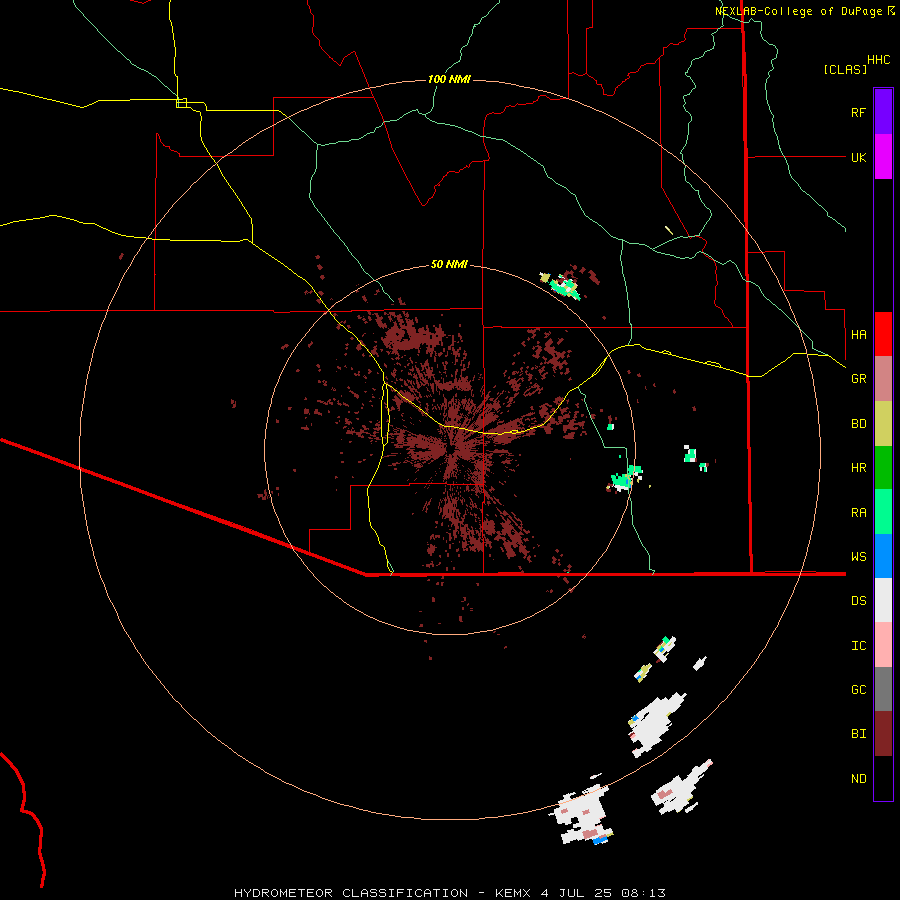Viewport: 900px width, 900px height.
Task: Click the [CLAS] legend header
Action: point(845,69)
